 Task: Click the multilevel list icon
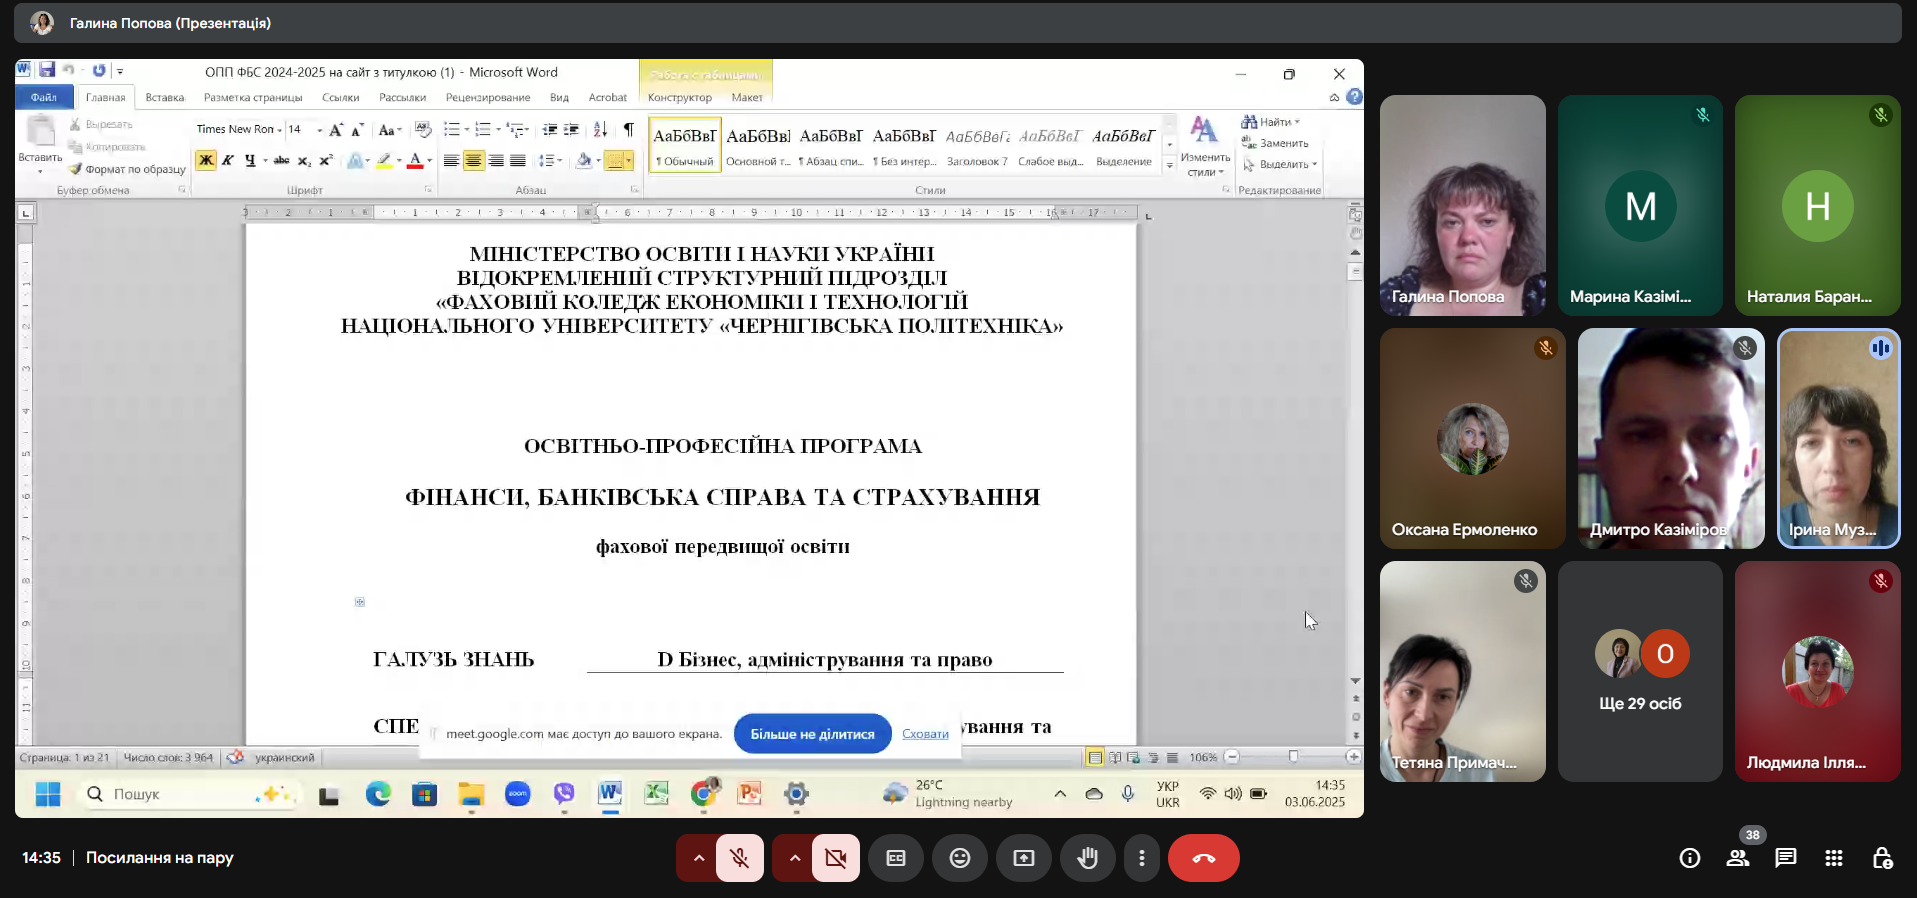click(x=515, y=129)
